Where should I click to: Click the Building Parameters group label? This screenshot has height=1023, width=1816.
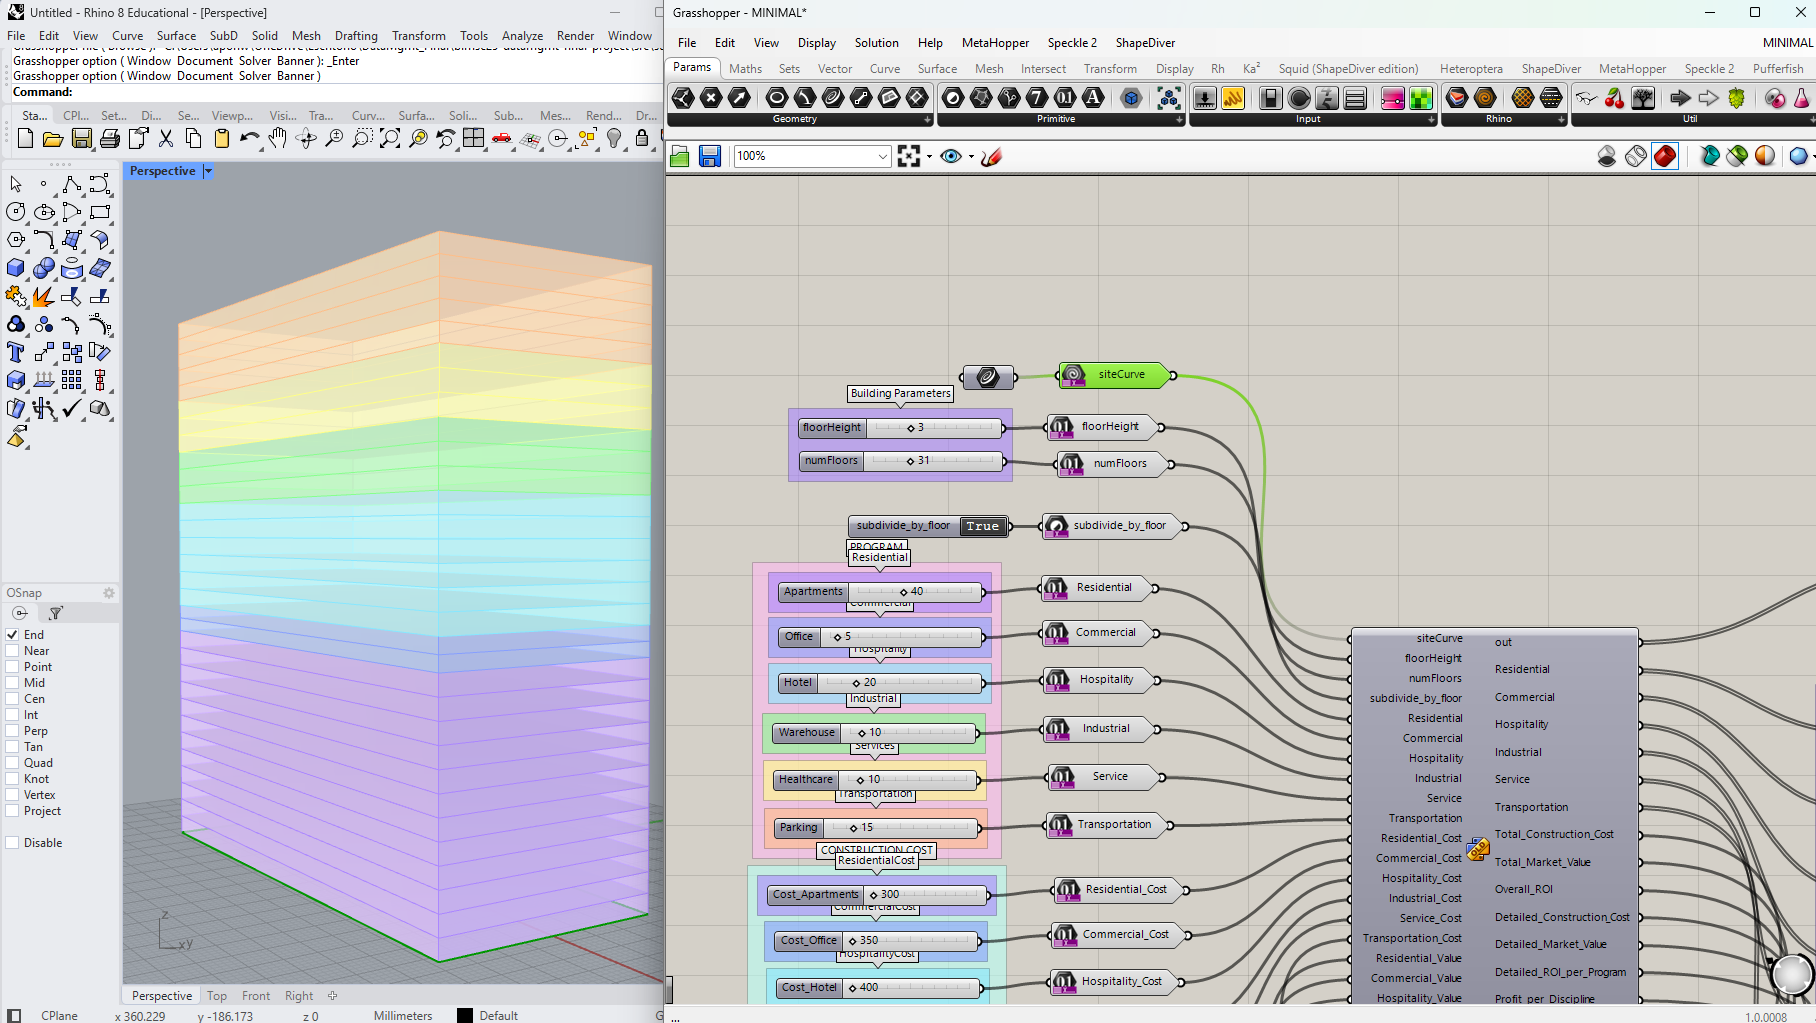(x=900, y=393)
